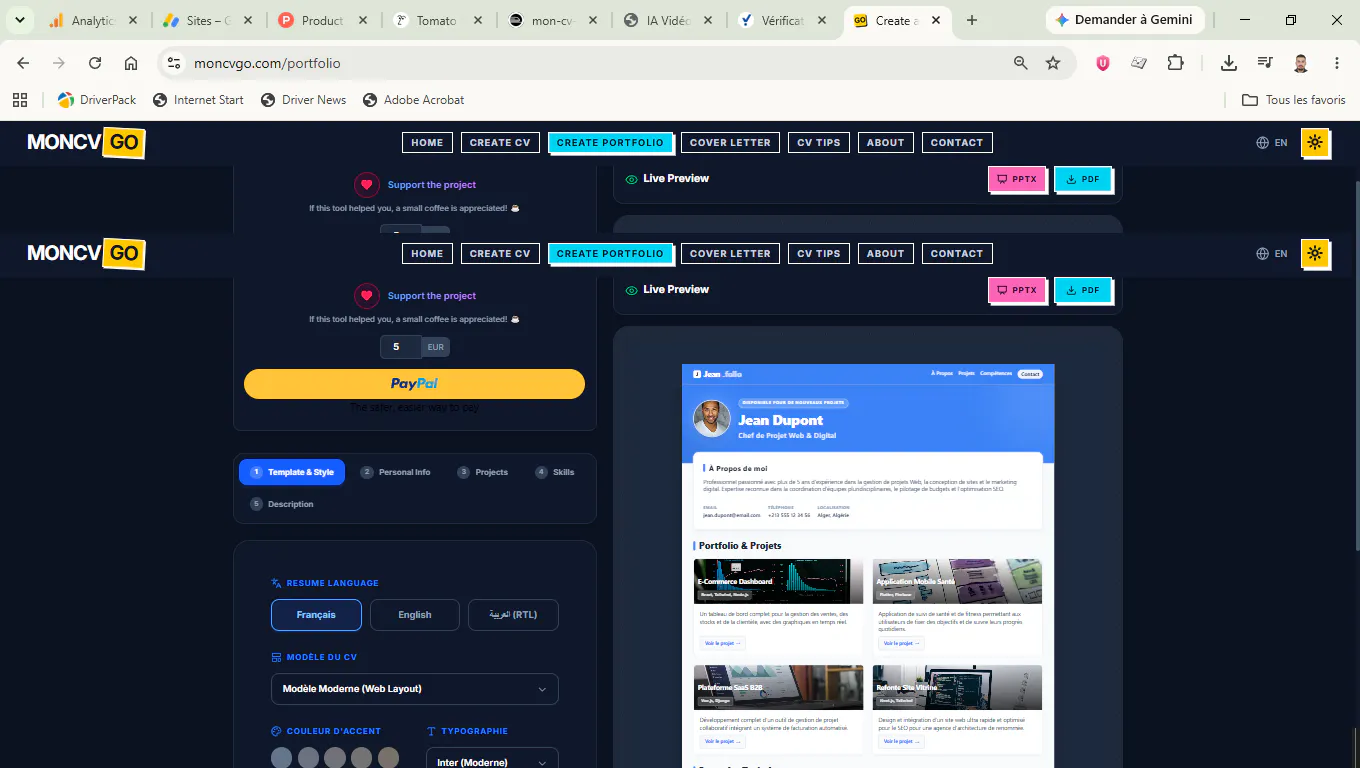
Task: Show browser downloads icon
Action: 1229,63
